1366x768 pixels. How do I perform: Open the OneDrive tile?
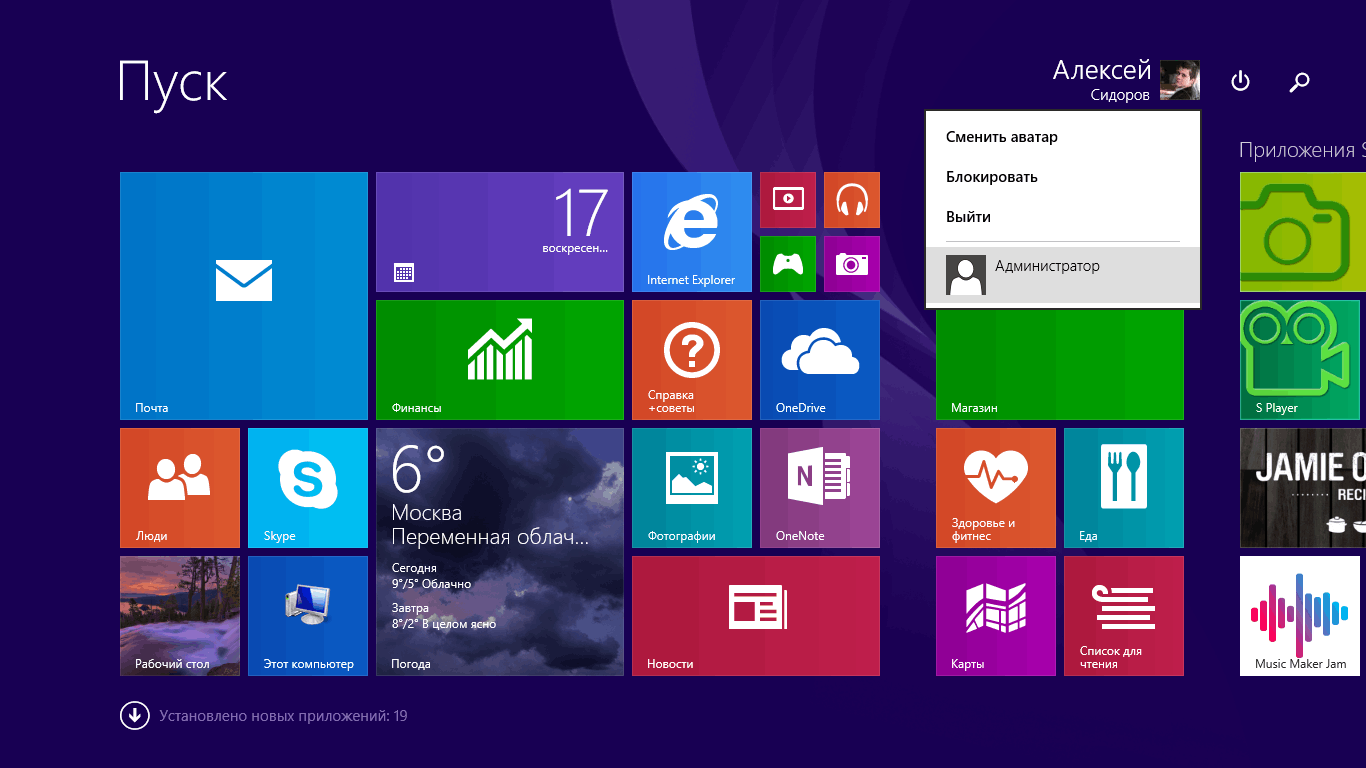820,360
